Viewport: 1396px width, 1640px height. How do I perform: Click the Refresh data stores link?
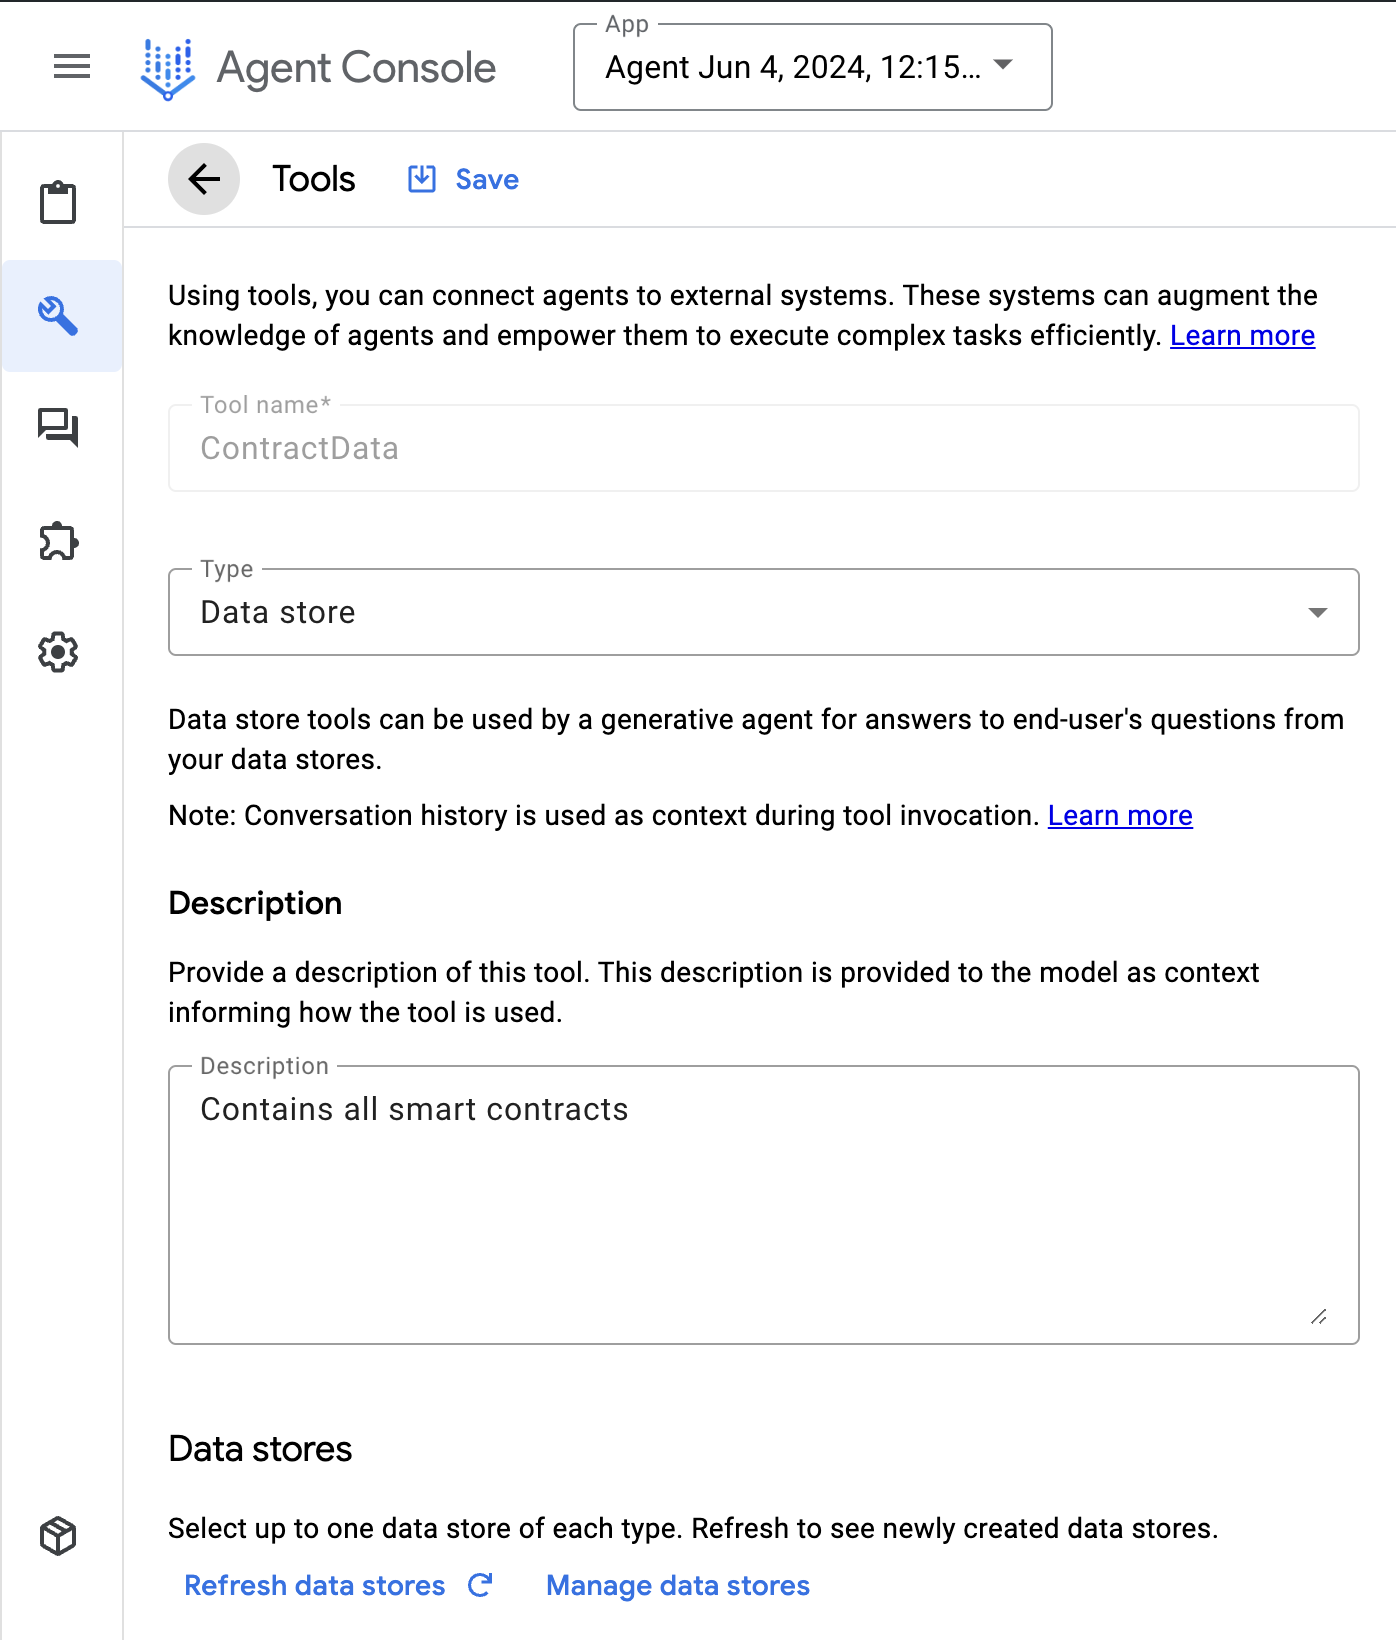tap(315, 1586)
